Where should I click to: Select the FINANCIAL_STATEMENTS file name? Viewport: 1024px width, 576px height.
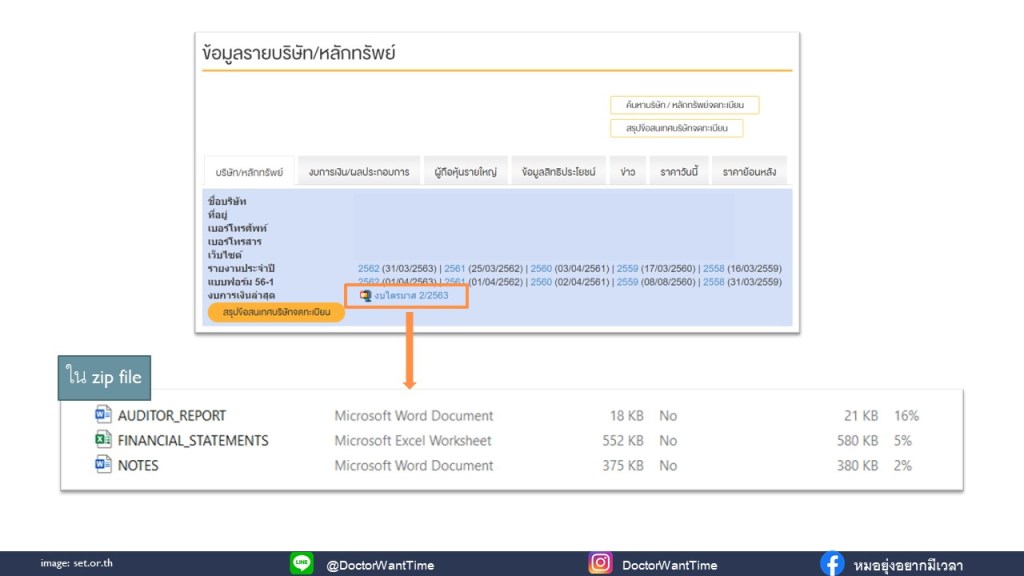point(193,440)
